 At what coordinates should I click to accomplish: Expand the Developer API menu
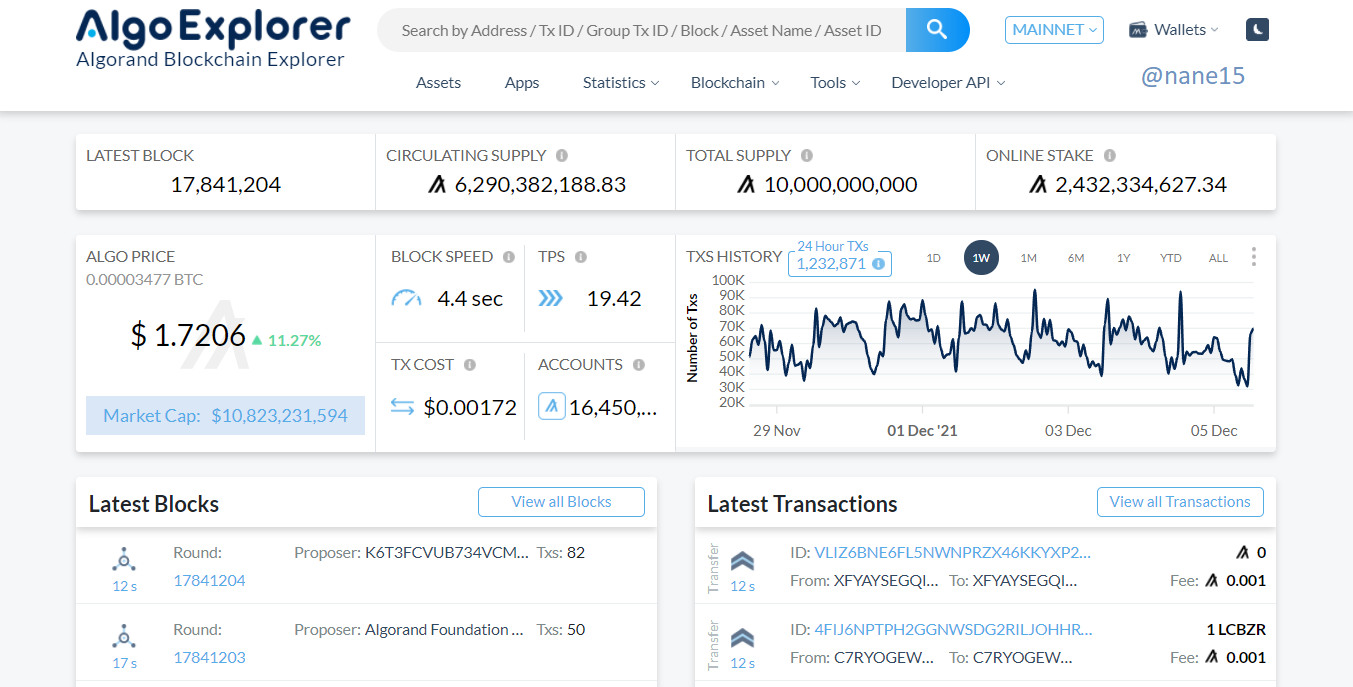[948, 83]
